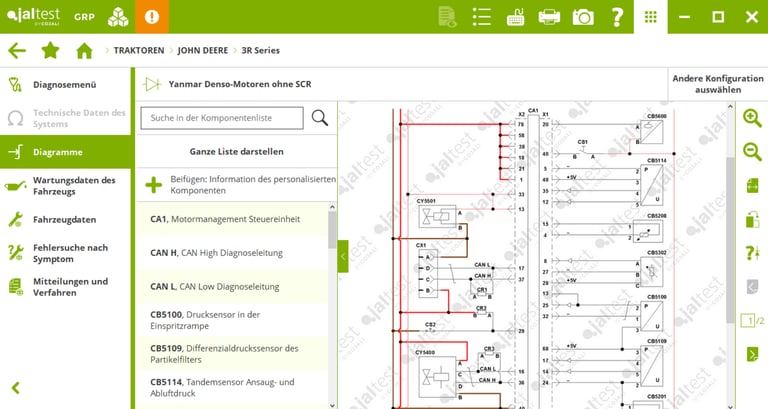Screen dimensions: 768x409
Task: Add page to favorites with the star icon
Action: click(x=50, y=50)
